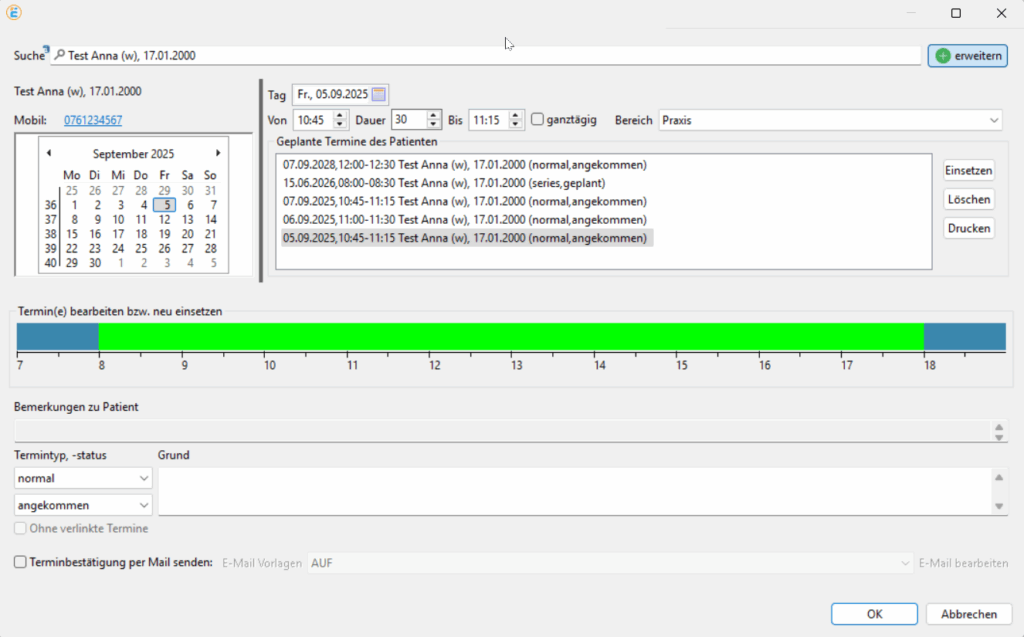The width and height of the screenshot is (1024, 637).
Task: Go to next month in calendar
Action: coord(218,153)
